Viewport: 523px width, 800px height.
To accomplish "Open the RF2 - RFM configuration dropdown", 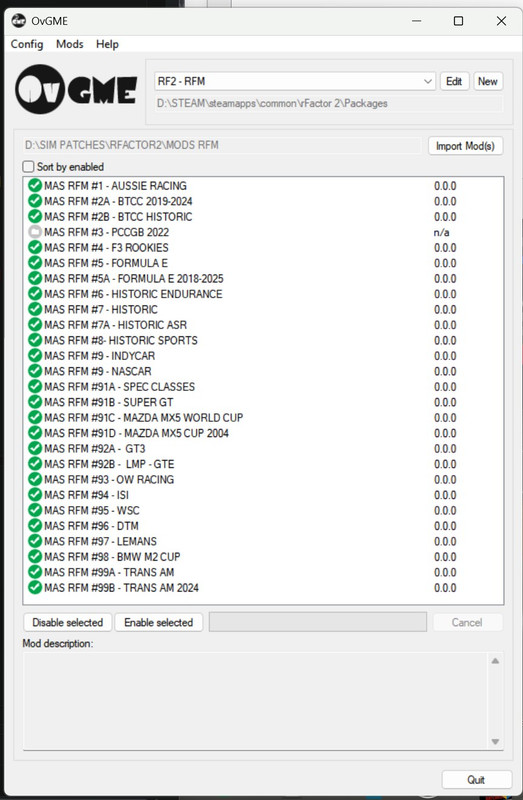I will [x=295, y=81].
